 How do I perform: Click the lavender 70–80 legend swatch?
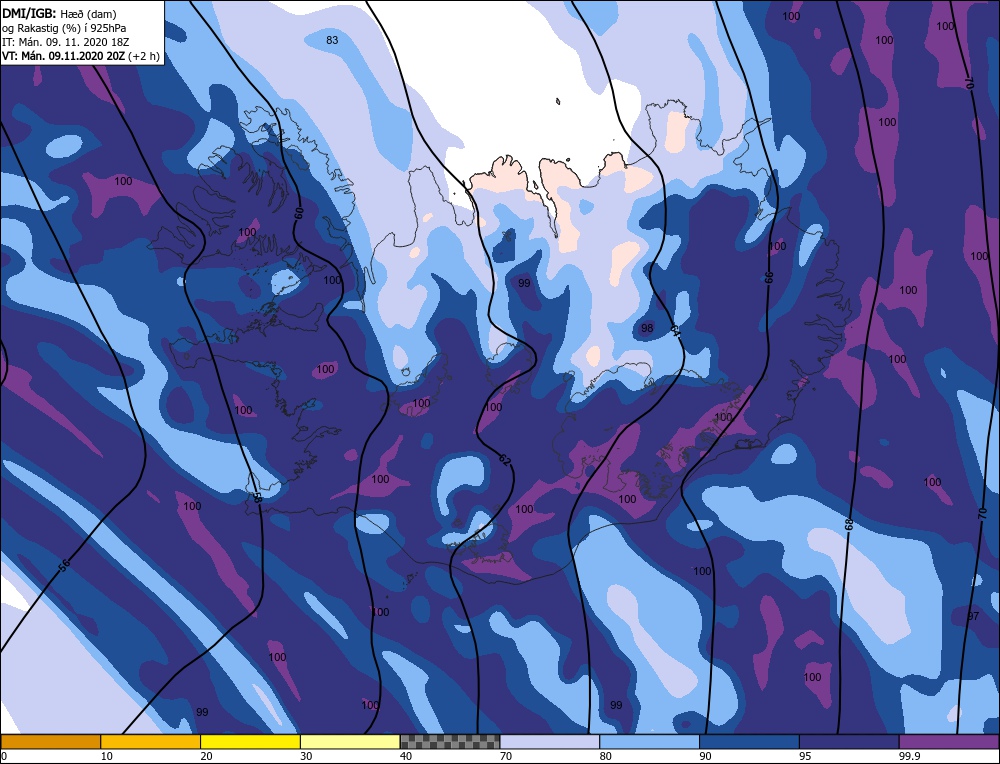[x=550, y=741]
